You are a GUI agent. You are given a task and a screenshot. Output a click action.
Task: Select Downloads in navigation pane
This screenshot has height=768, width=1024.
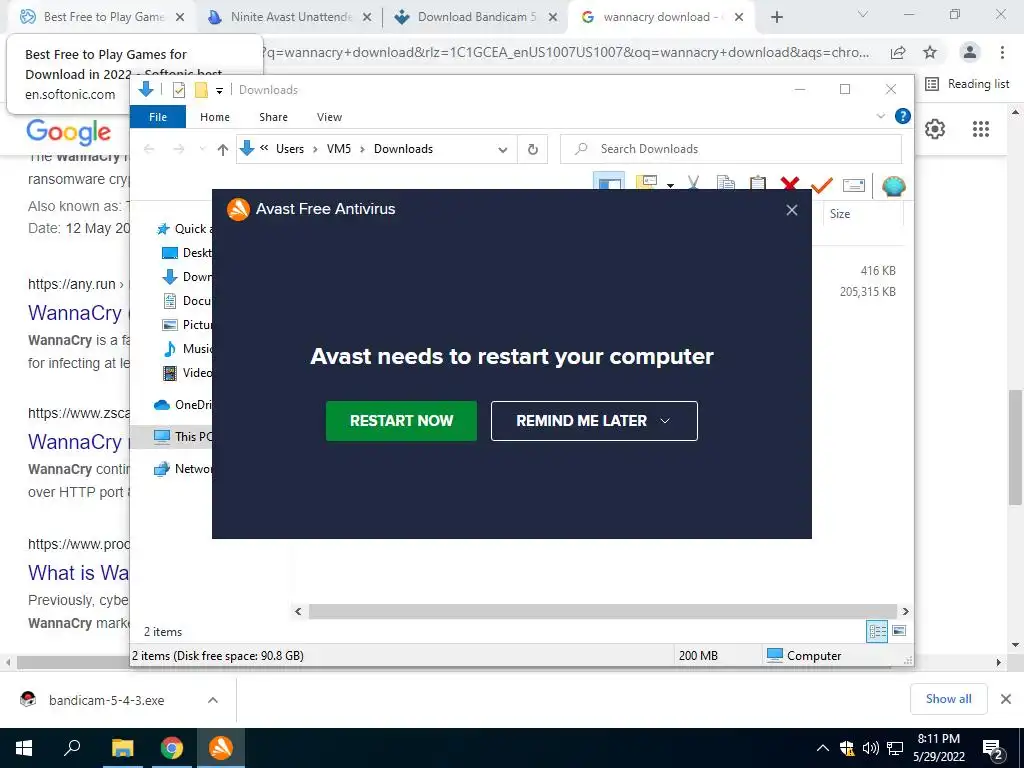click(187, 277)
